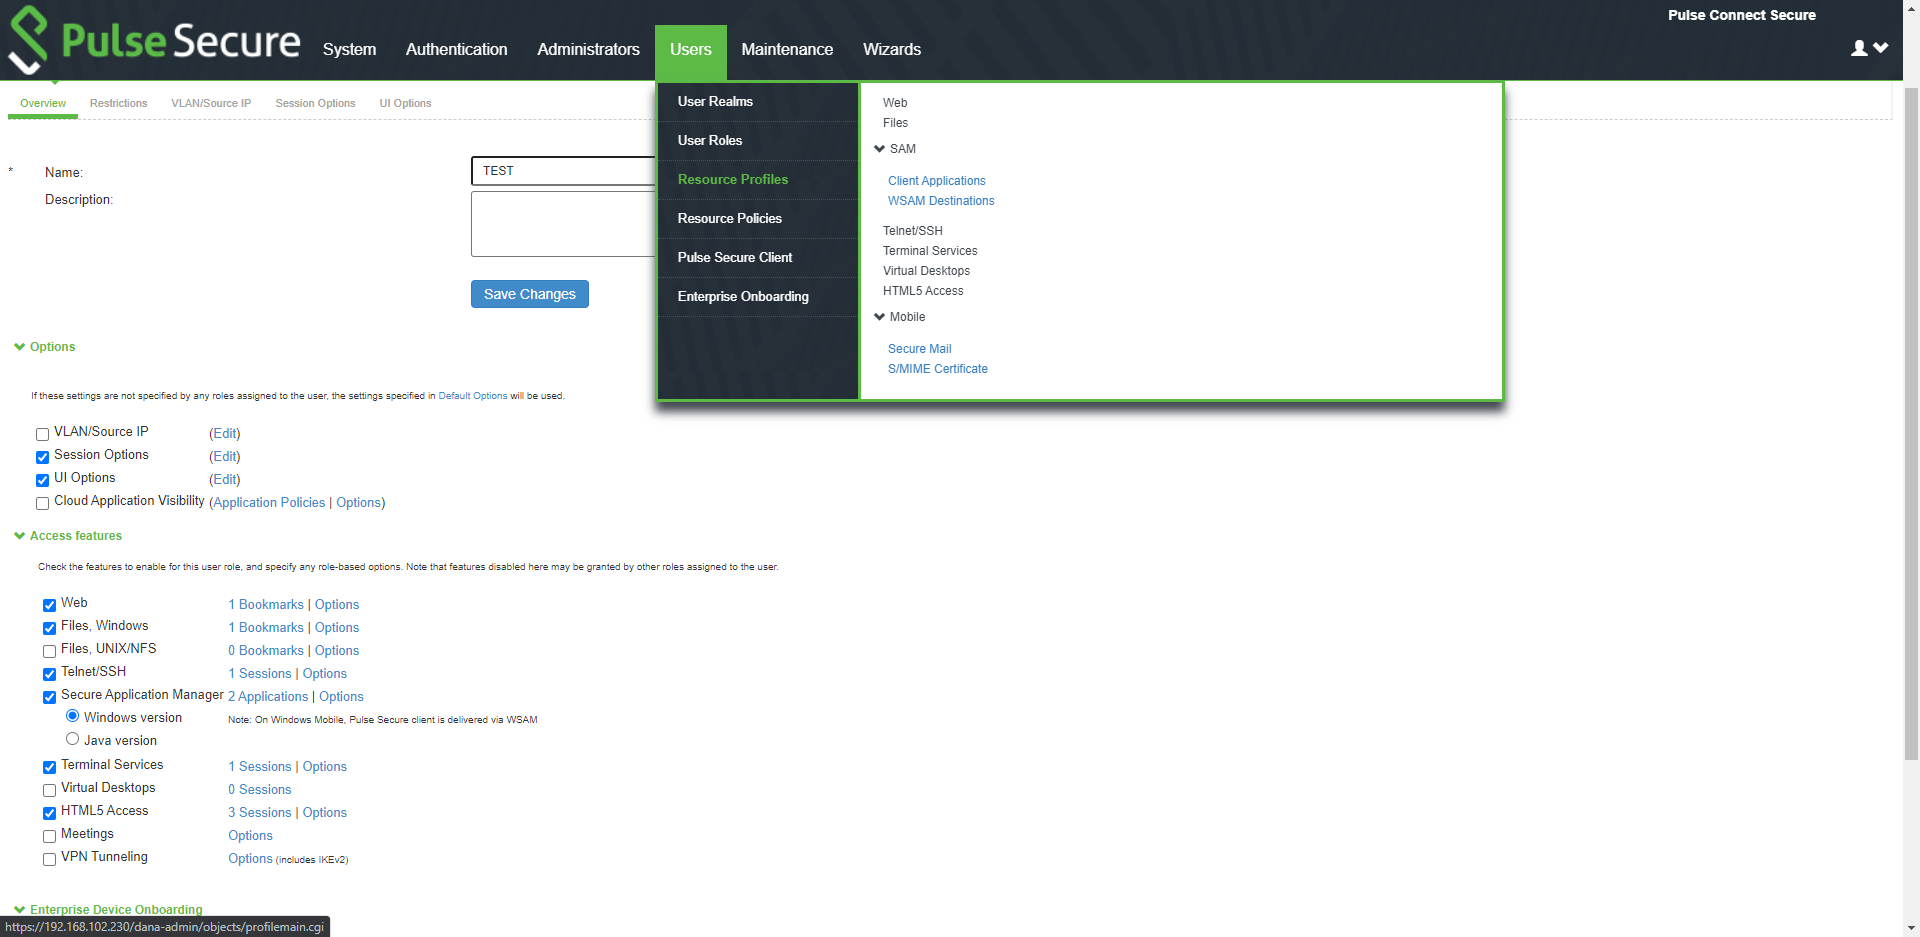The width and height of the screenshot is (1920, 937).
Task: Uncheck the HTML5 Access checkbox
Action: click(x=49, y=813)
